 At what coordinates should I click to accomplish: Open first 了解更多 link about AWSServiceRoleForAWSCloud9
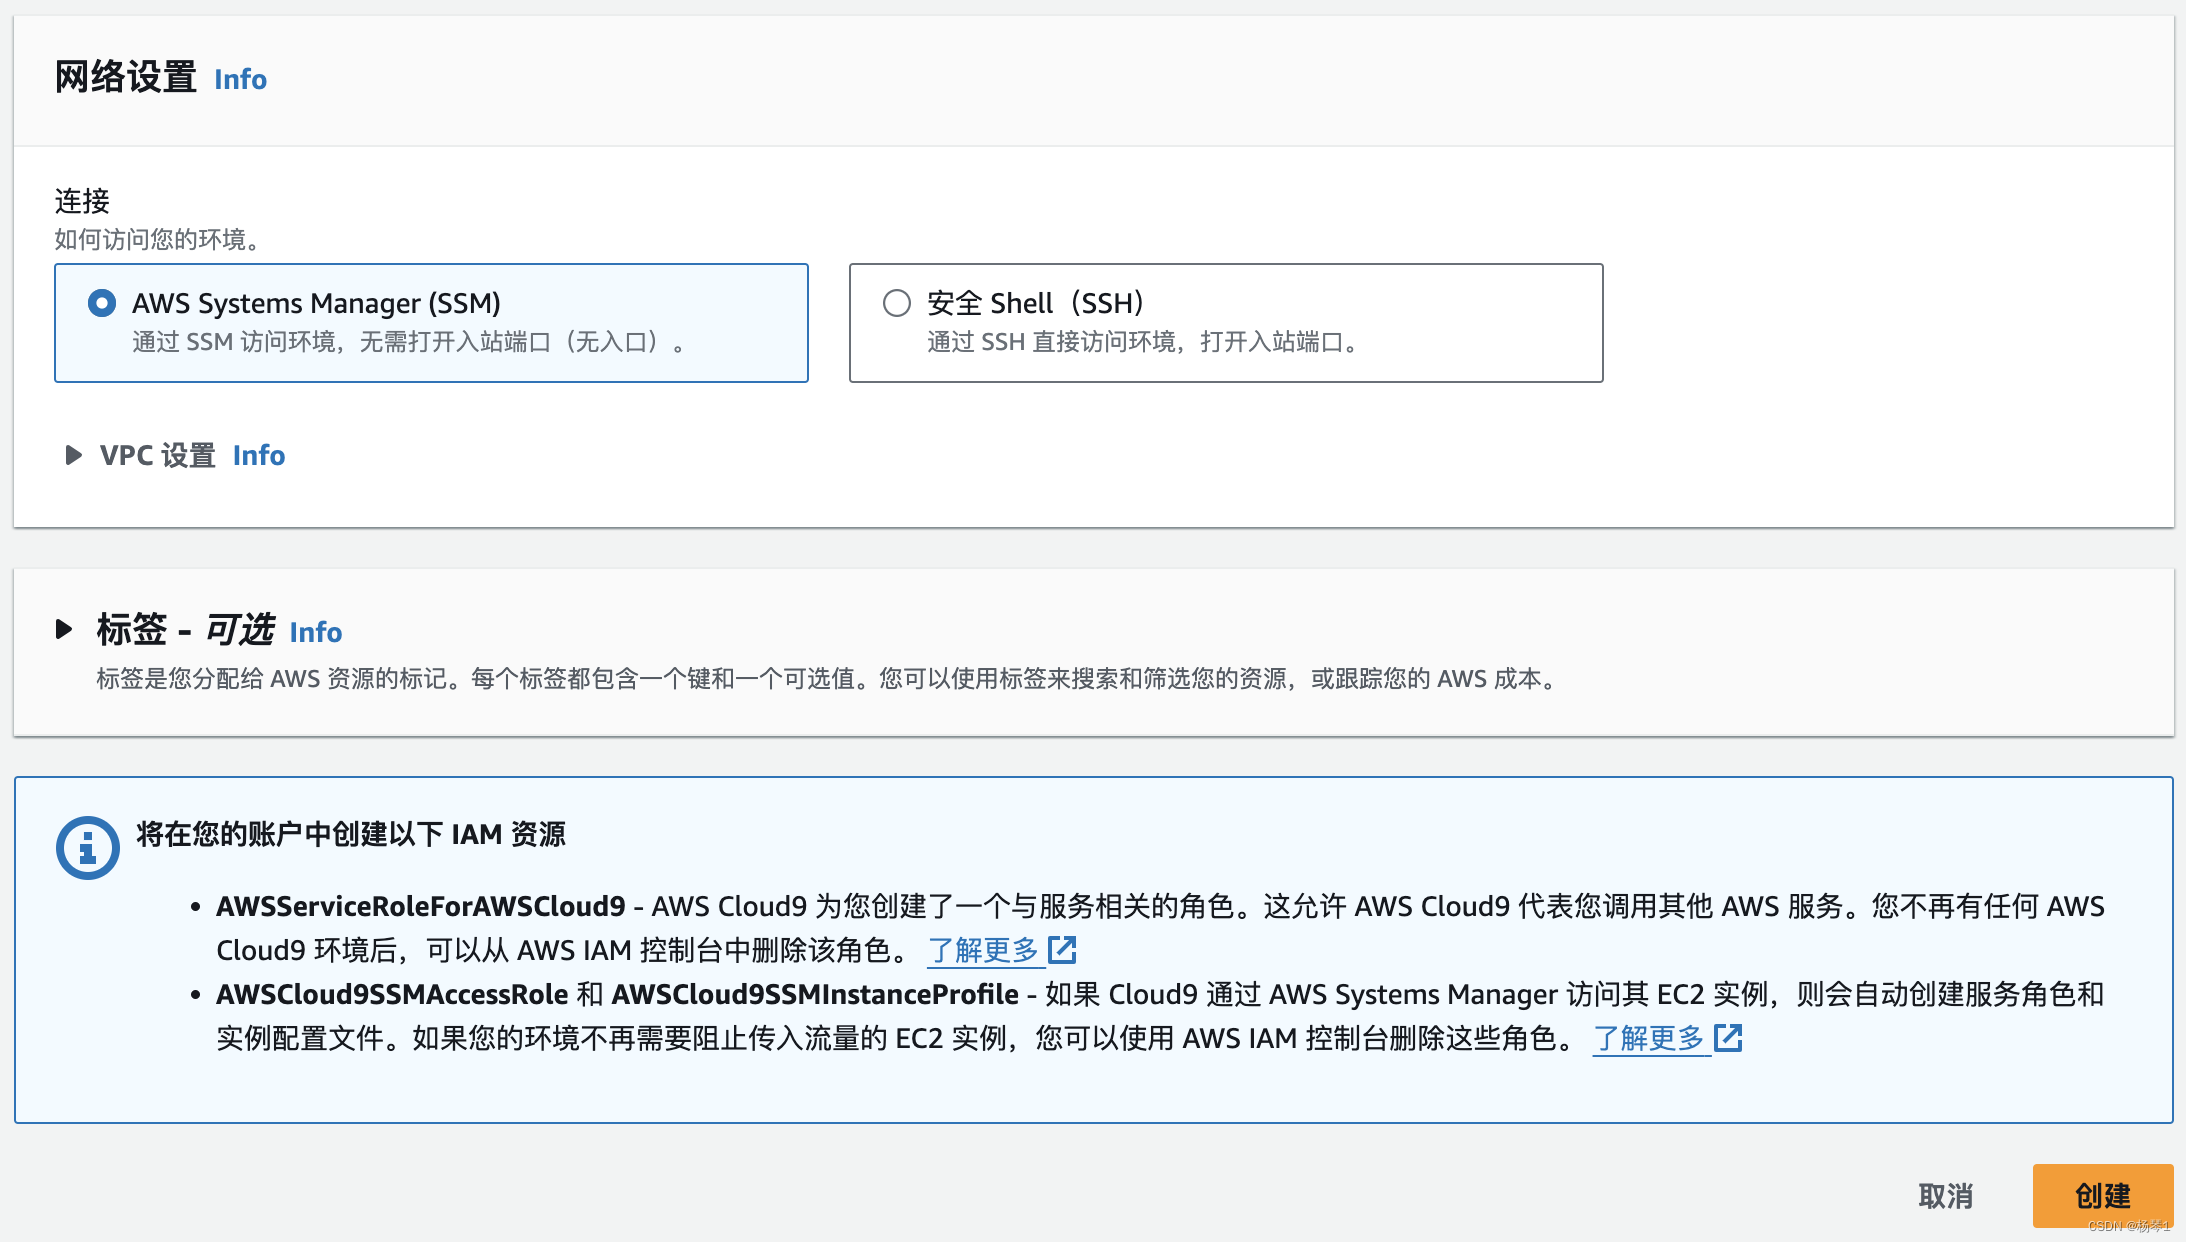tap(983, 950)
